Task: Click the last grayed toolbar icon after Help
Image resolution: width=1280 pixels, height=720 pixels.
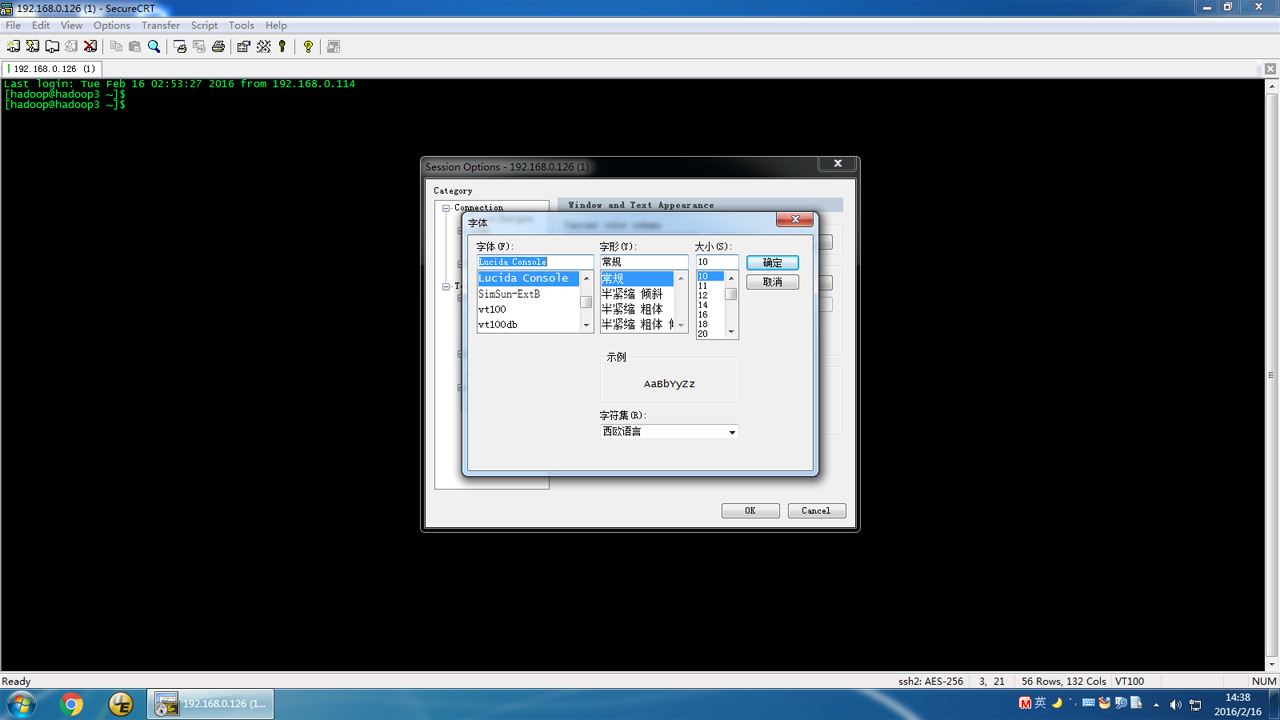Action: (334, 46)
